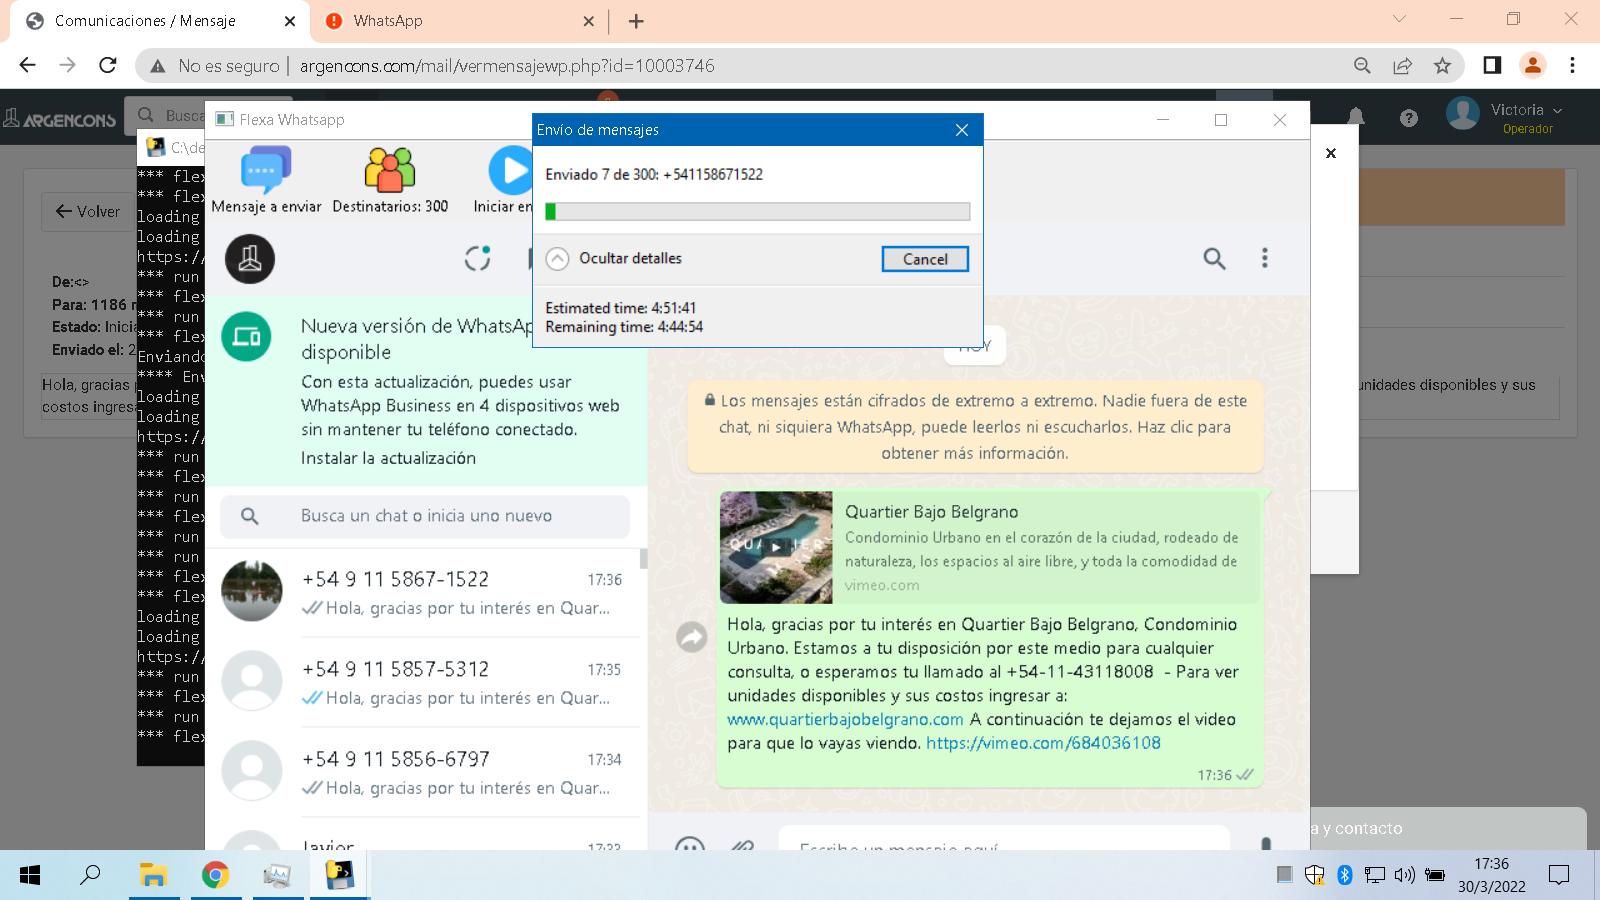Reload the page in Chrome

coord(108,65)
